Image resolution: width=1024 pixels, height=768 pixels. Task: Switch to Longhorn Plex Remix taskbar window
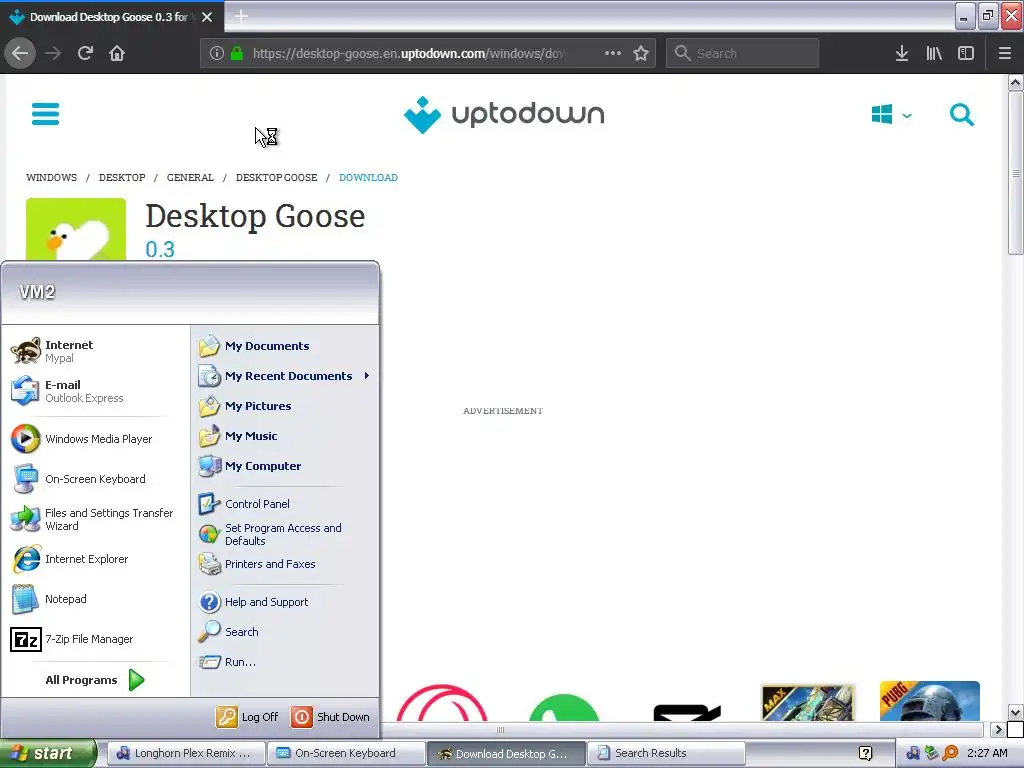(185, 753)
